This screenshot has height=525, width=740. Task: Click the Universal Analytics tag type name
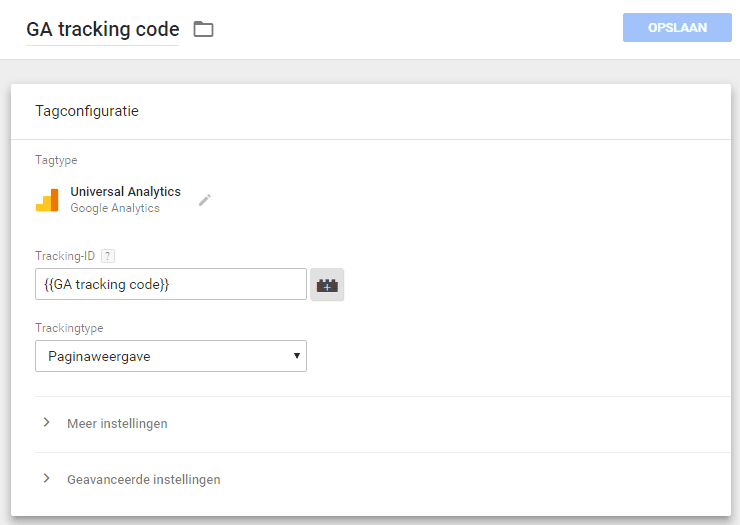pos(126,191)
